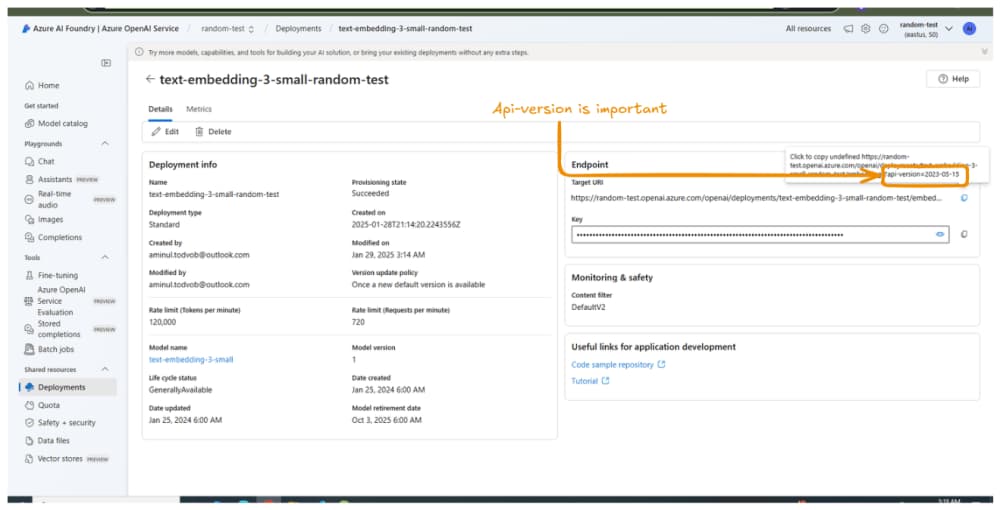Image resolution: width=1000 pixels, height=510 pixels.
Task: Select the Oct 3, 2025 retirement date
Action: tap(386, 420)
